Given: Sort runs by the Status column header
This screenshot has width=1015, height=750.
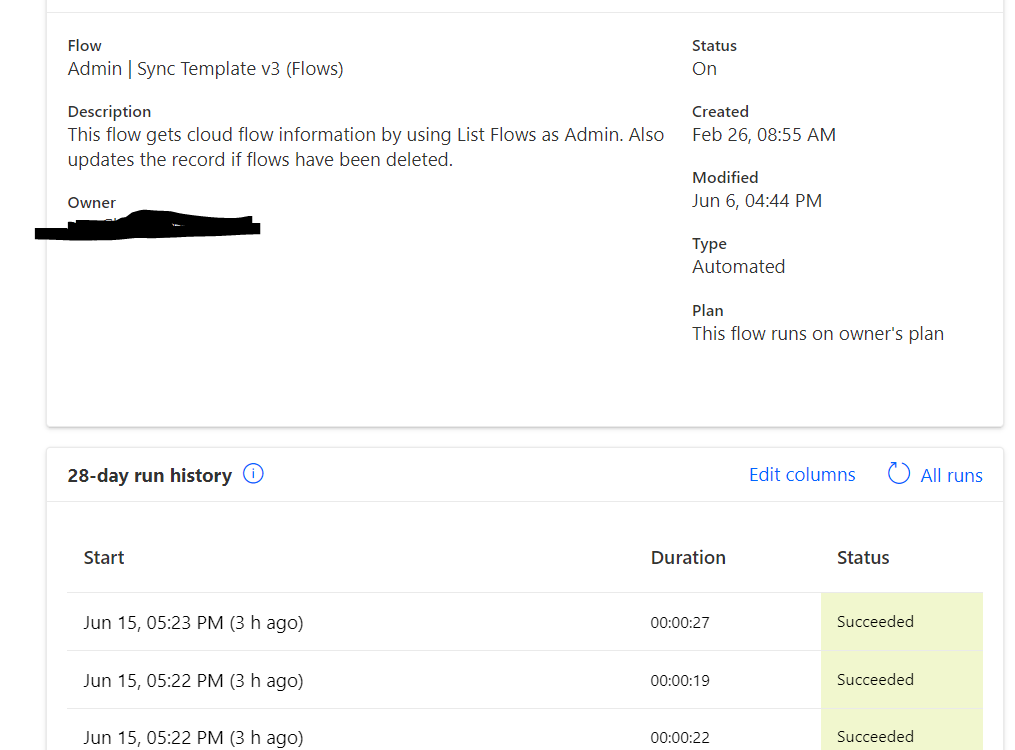Looking at the screenshot, I should [862, 557].
